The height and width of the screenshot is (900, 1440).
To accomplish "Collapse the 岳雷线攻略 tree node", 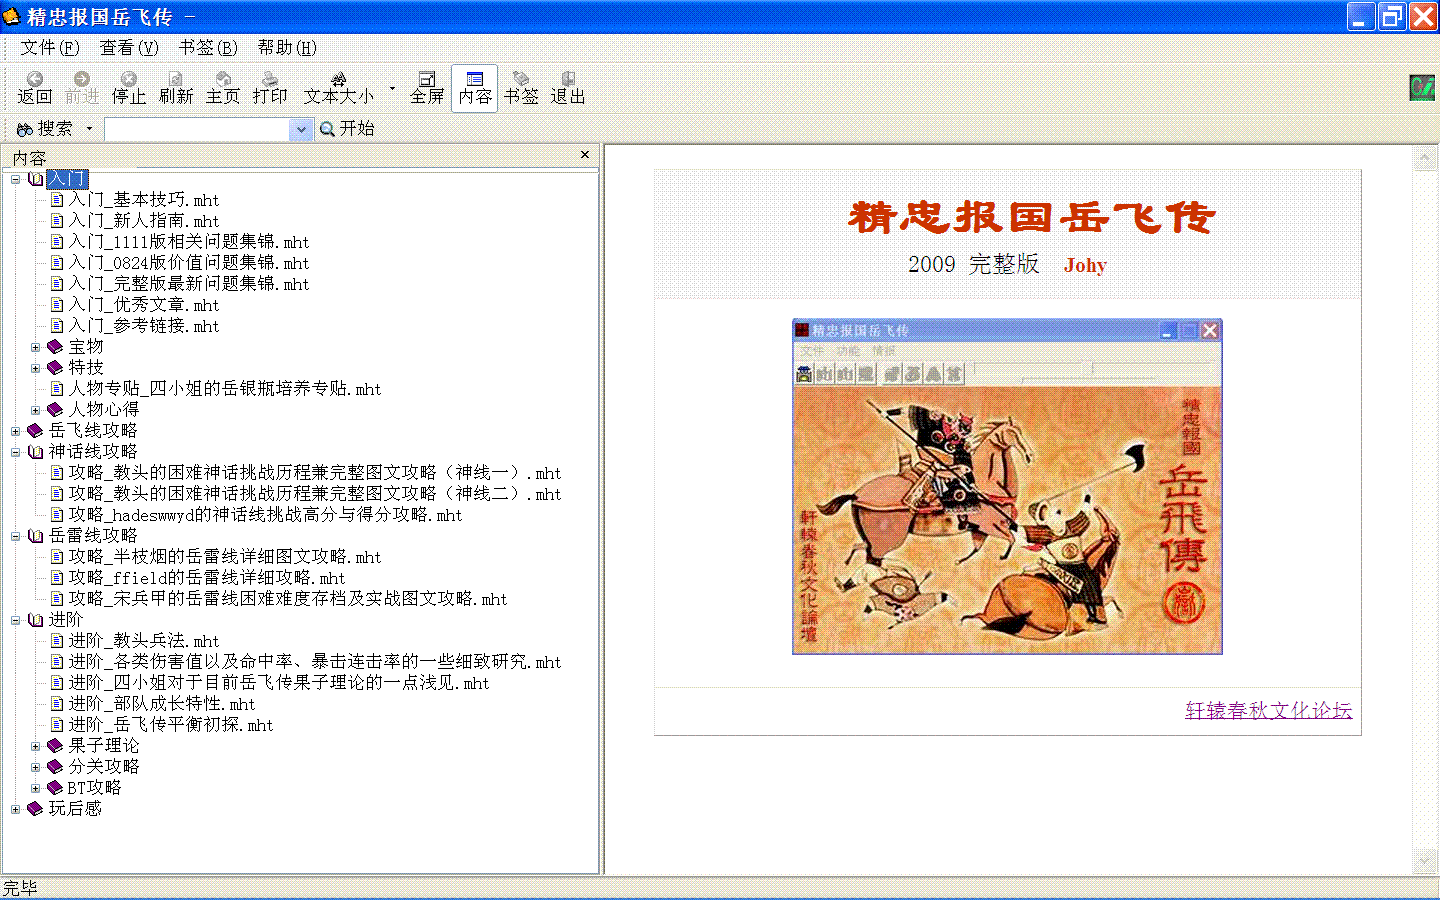I will 16,536.
